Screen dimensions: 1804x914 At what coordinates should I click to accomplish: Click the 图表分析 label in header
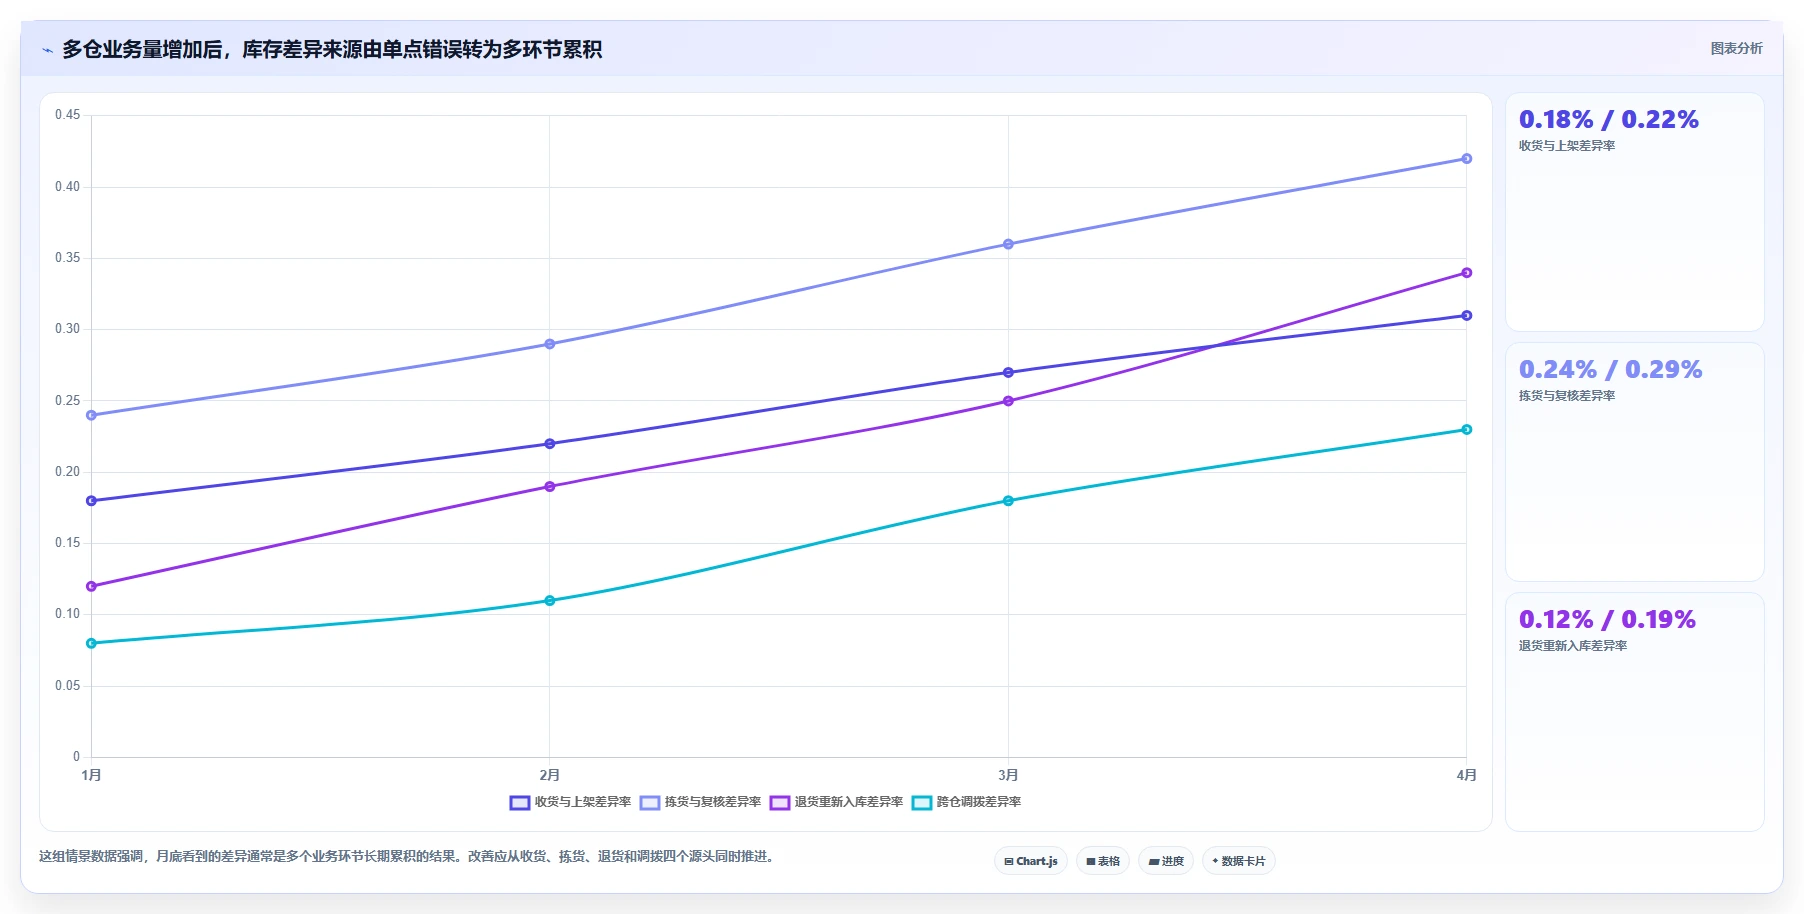1737,48
